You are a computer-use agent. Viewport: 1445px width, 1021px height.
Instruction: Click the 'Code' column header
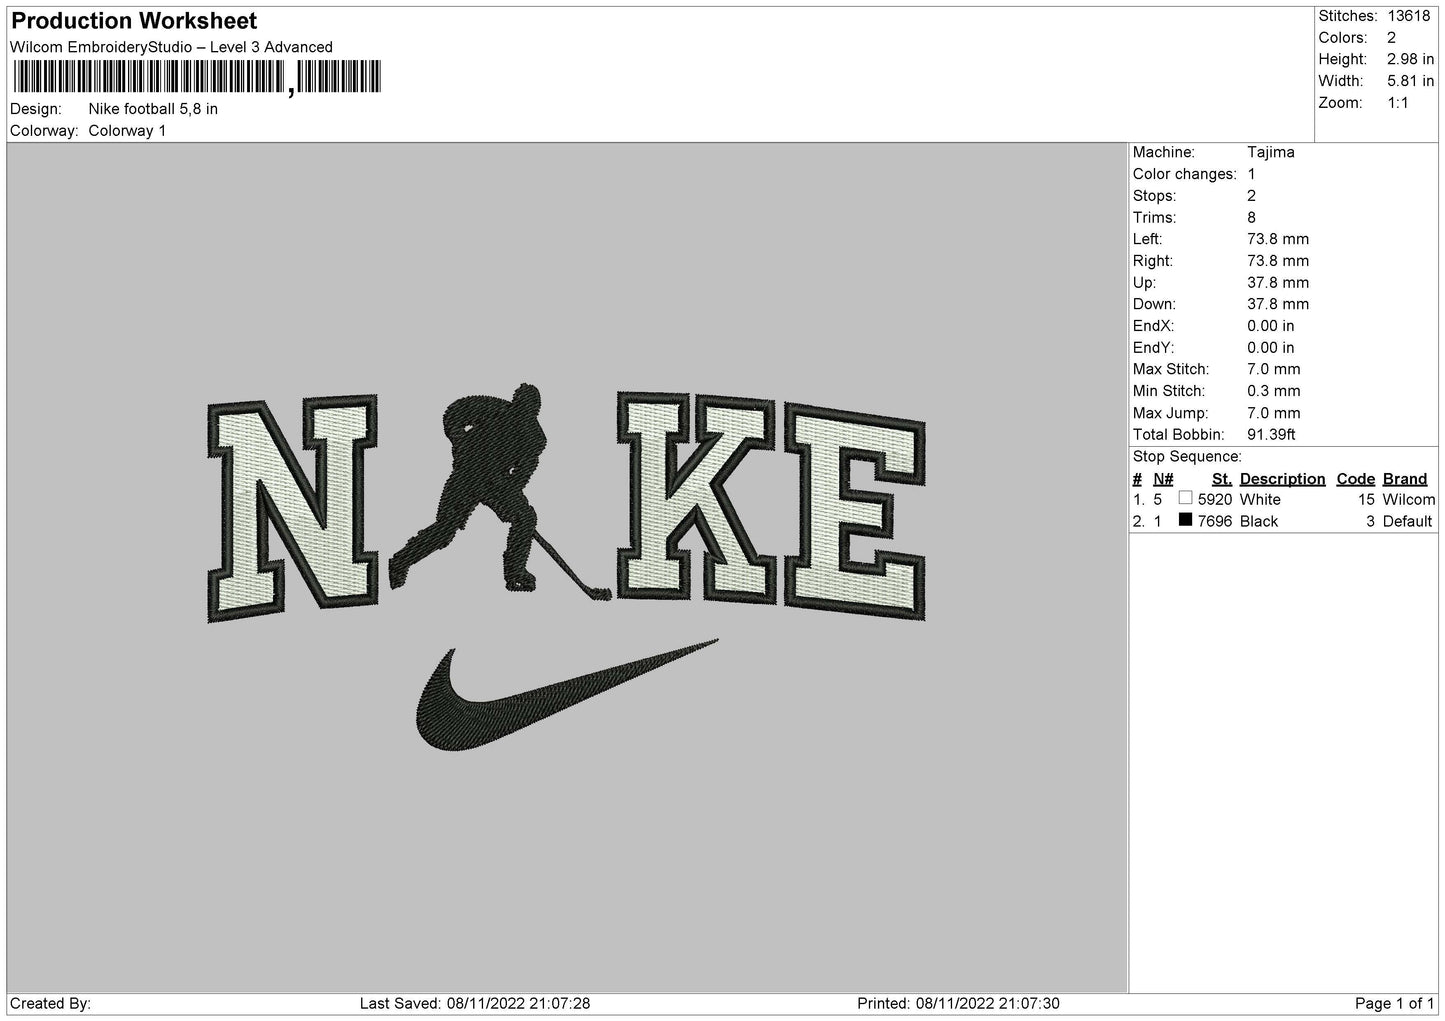click(x=1356, y=479)
